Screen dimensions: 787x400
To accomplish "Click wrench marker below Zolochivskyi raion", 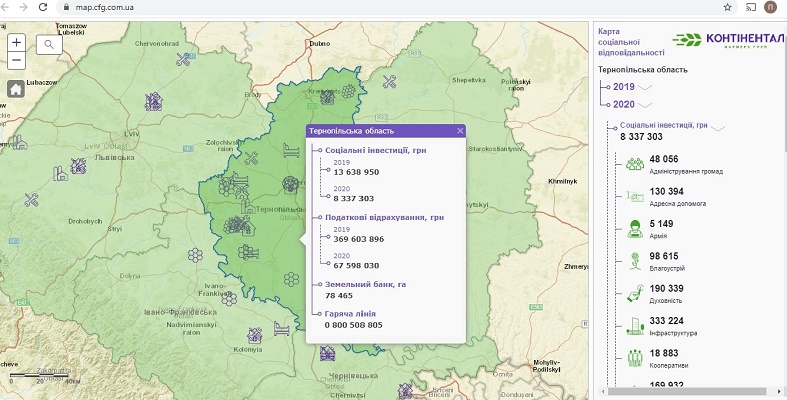I will click(x=250, y=158).
